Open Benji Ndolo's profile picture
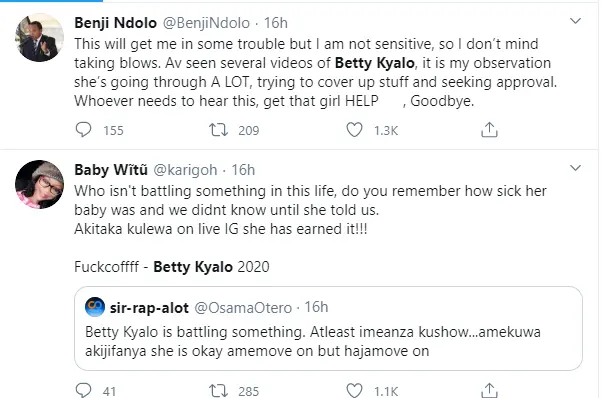Viewport: 603px width, 398px height. pos(39,37)
